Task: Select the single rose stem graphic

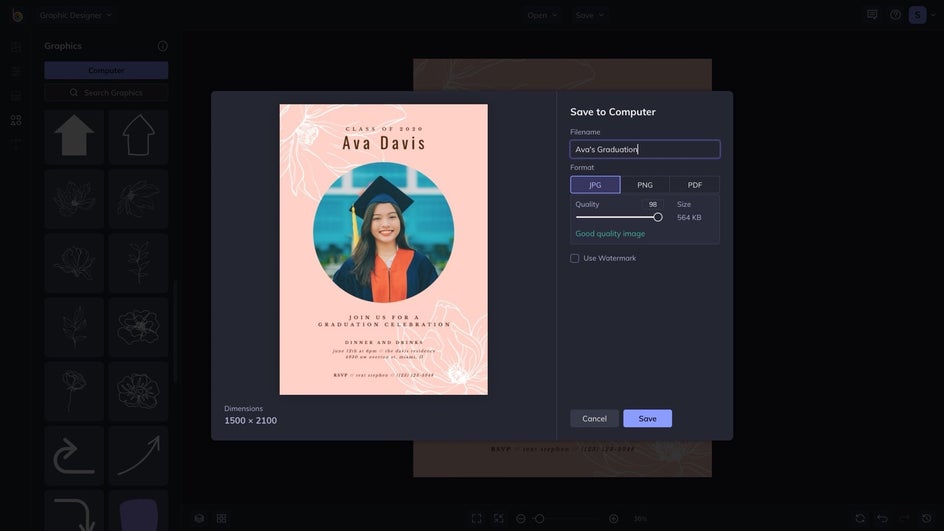Action: point(74,391)
